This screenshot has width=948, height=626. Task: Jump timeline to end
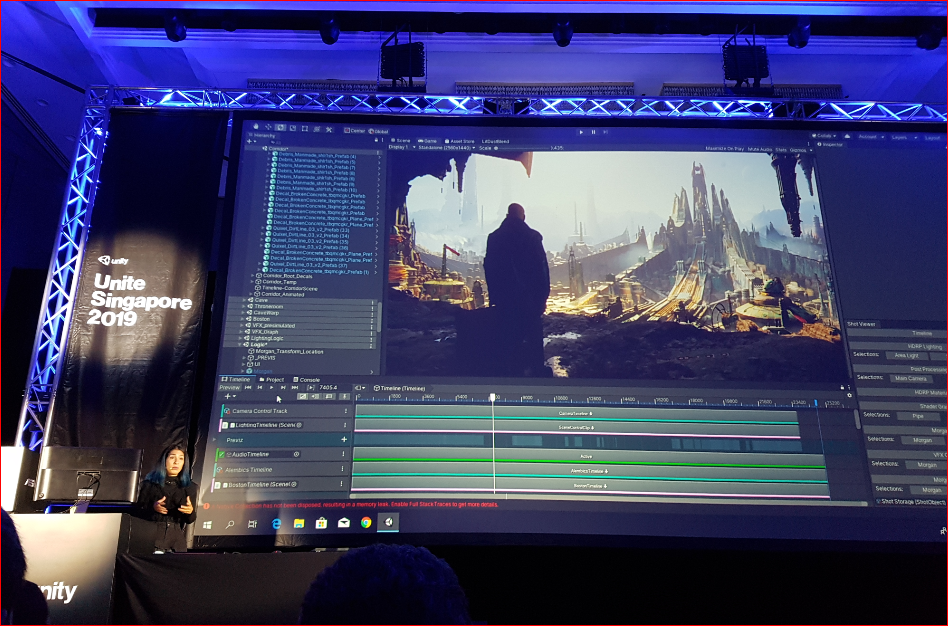pos(294,388)
